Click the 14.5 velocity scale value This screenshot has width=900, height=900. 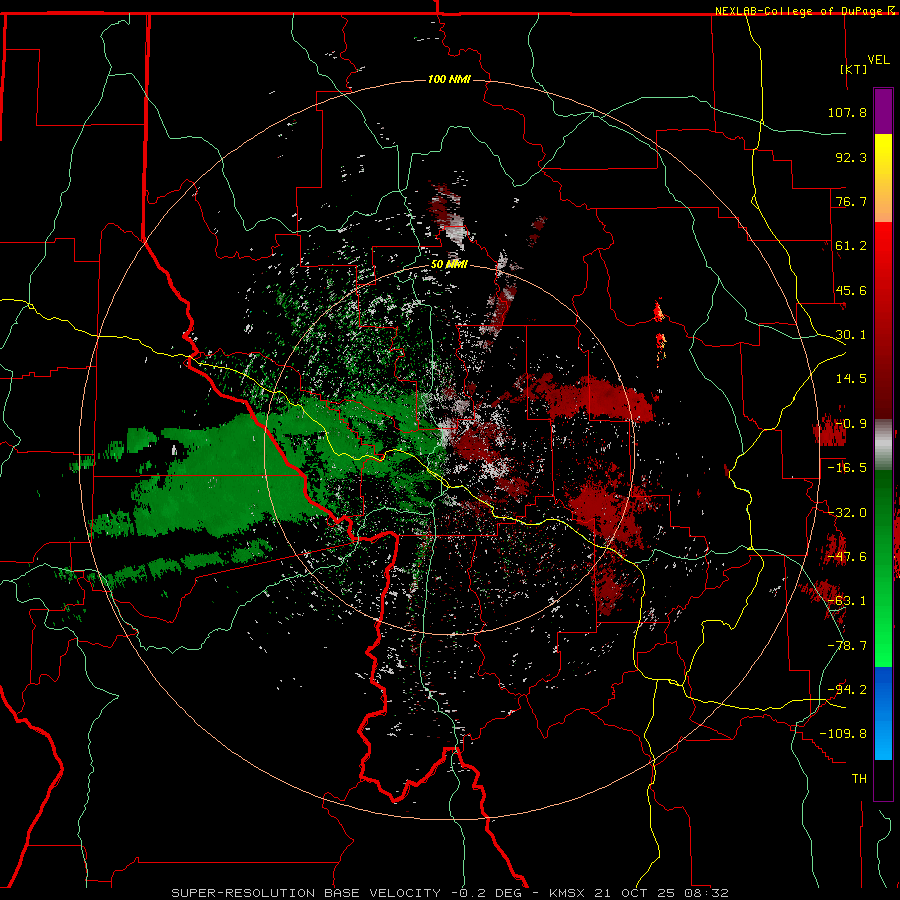851,379
